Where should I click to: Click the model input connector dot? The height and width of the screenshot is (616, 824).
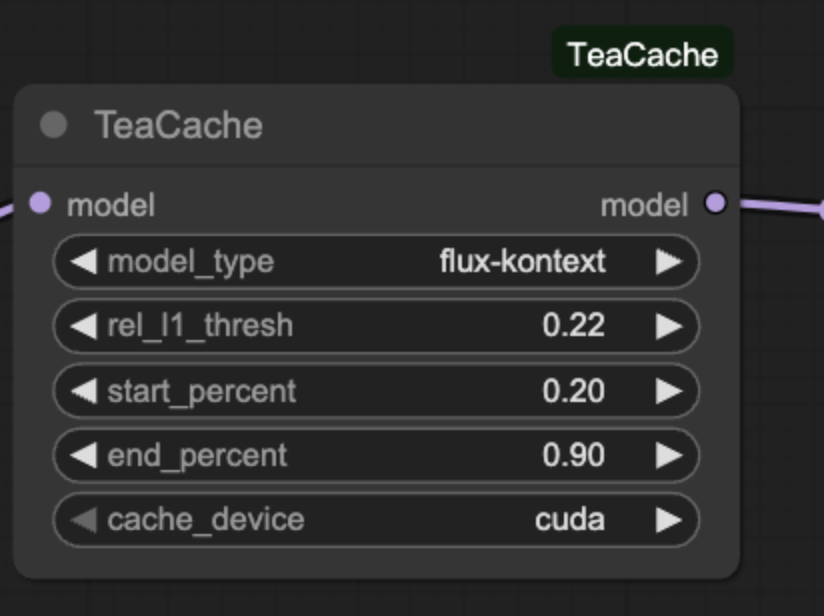pyautogui.click(x=40, y=204)
